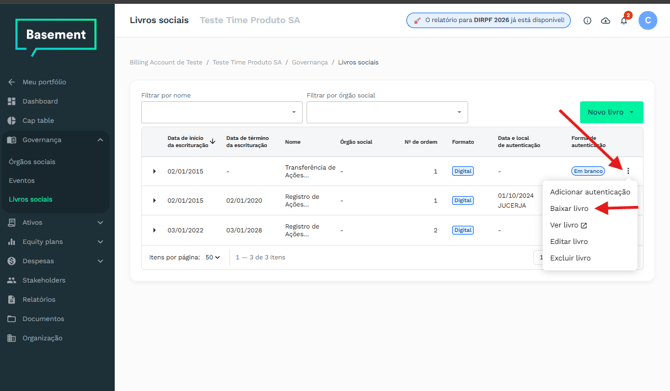
Task: Click the Relatórios document icon
Action: pyautogui.click(x=12, y=300)
